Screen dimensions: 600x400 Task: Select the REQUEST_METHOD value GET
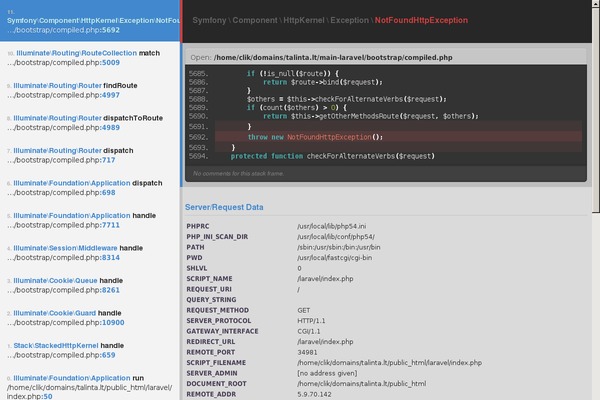click(304, 310)
